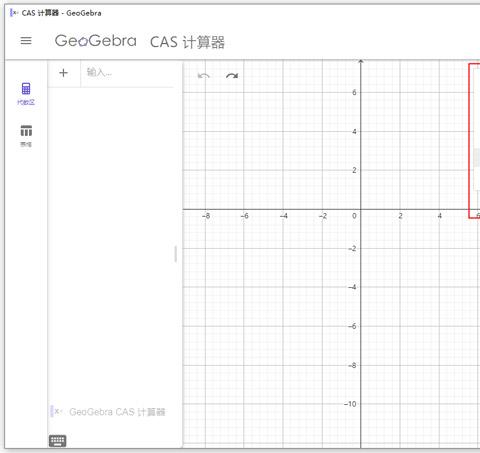Click the y-axis label 6
The image size is (480, 453).
354,92
